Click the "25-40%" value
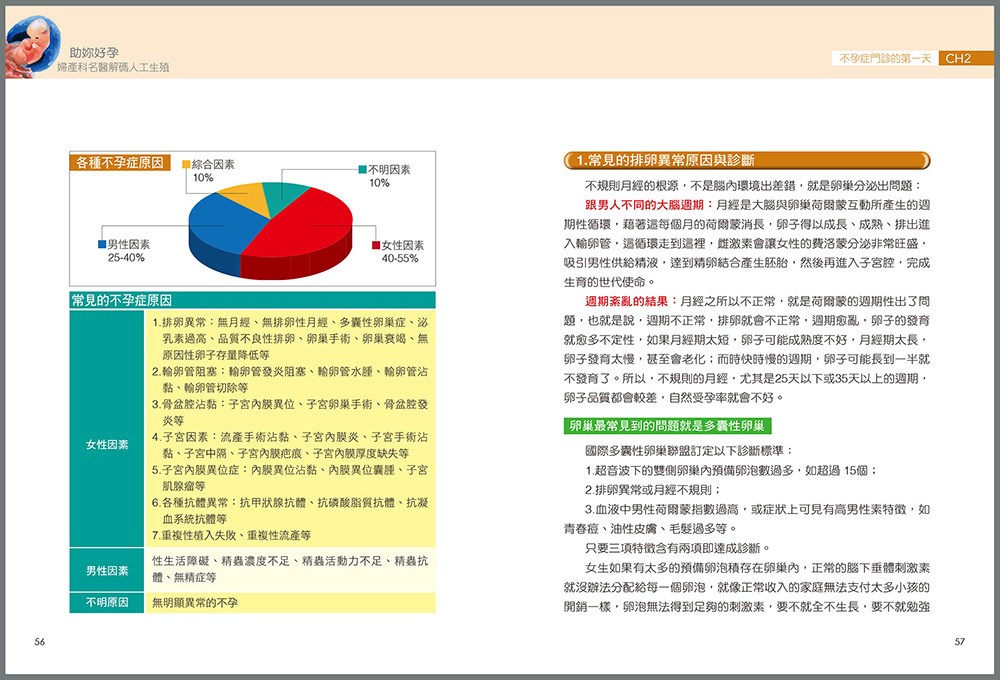The image size is (1000, 680). [126, 258]
